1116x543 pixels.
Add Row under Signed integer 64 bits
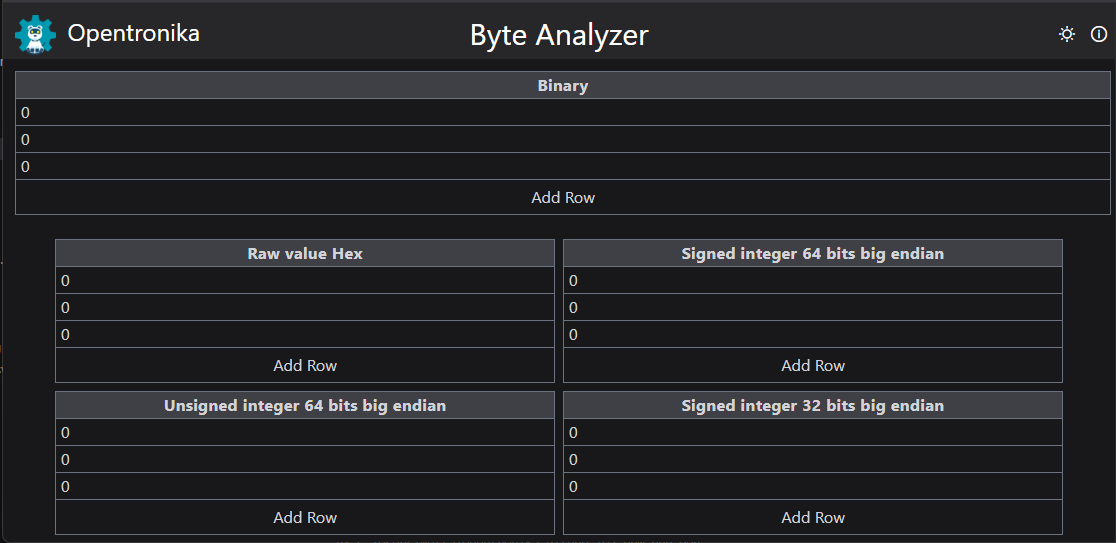813,365
